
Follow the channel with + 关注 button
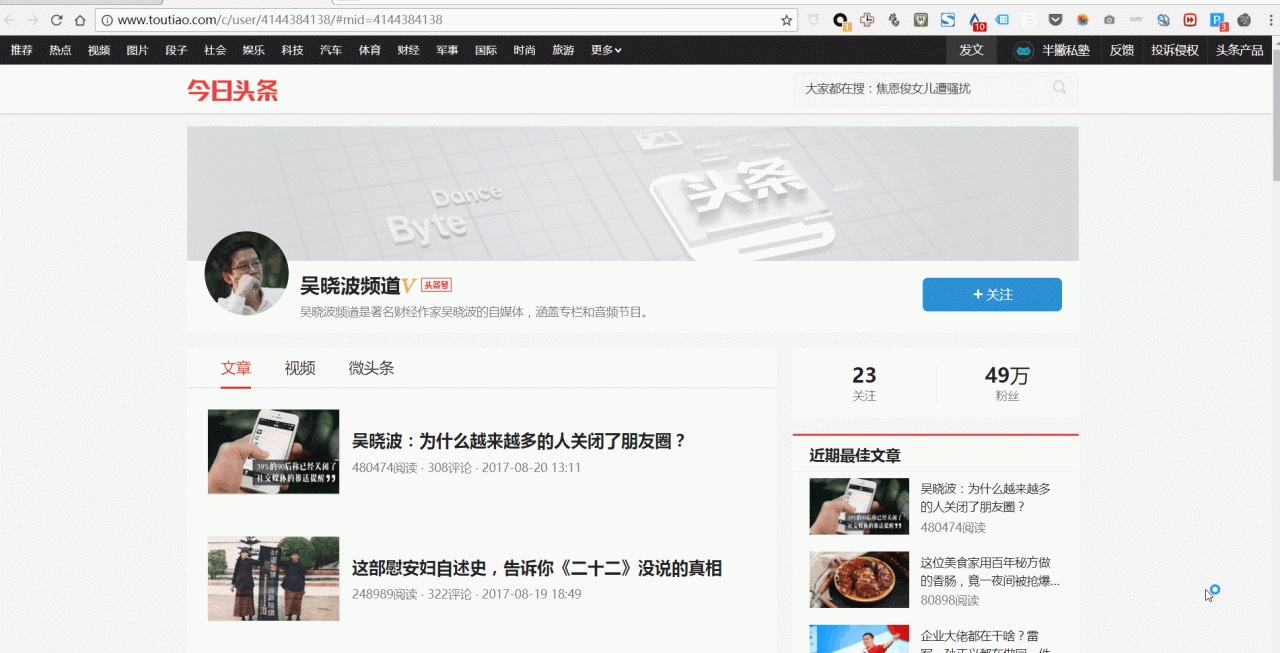tap(992, 294)
